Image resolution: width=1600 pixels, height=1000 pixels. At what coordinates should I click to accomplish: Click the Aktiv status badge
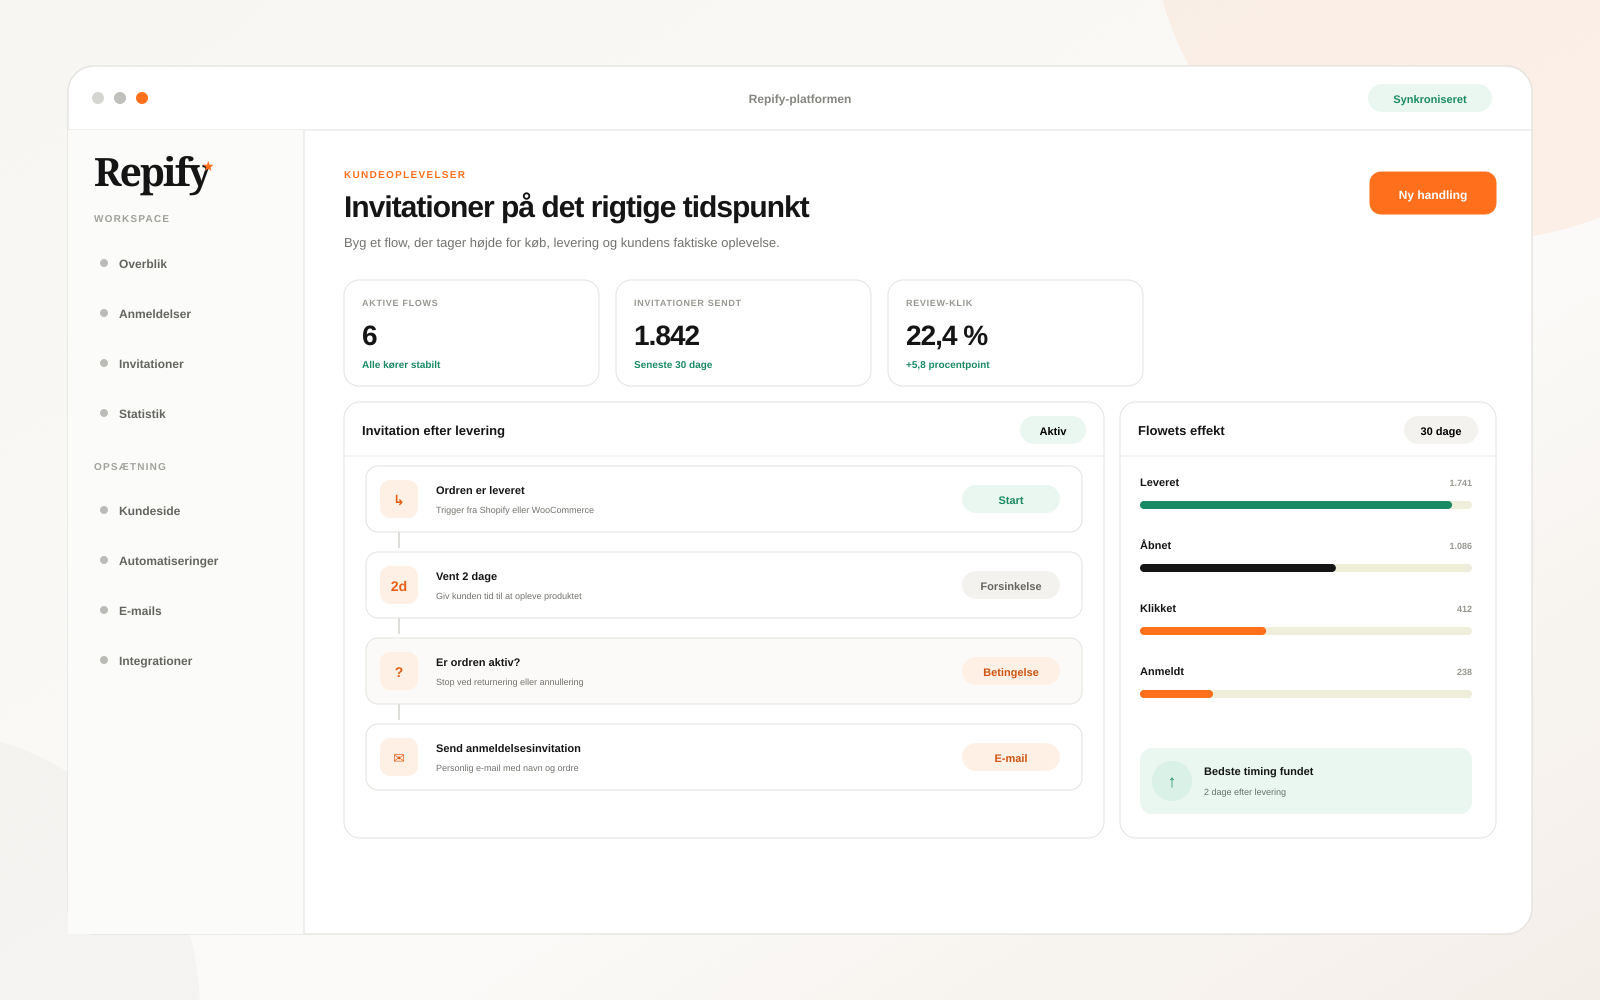(1052, 430)
